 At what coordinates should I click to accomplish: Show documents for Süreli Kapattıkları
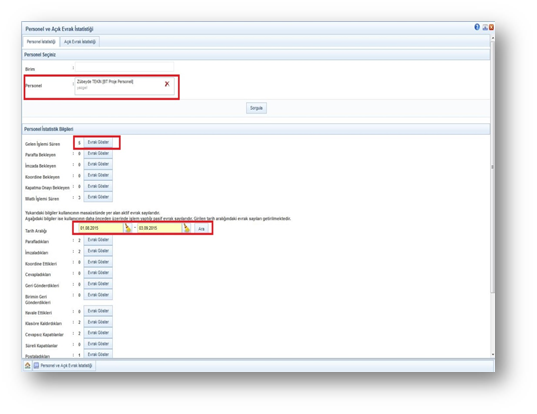[98, 344]
